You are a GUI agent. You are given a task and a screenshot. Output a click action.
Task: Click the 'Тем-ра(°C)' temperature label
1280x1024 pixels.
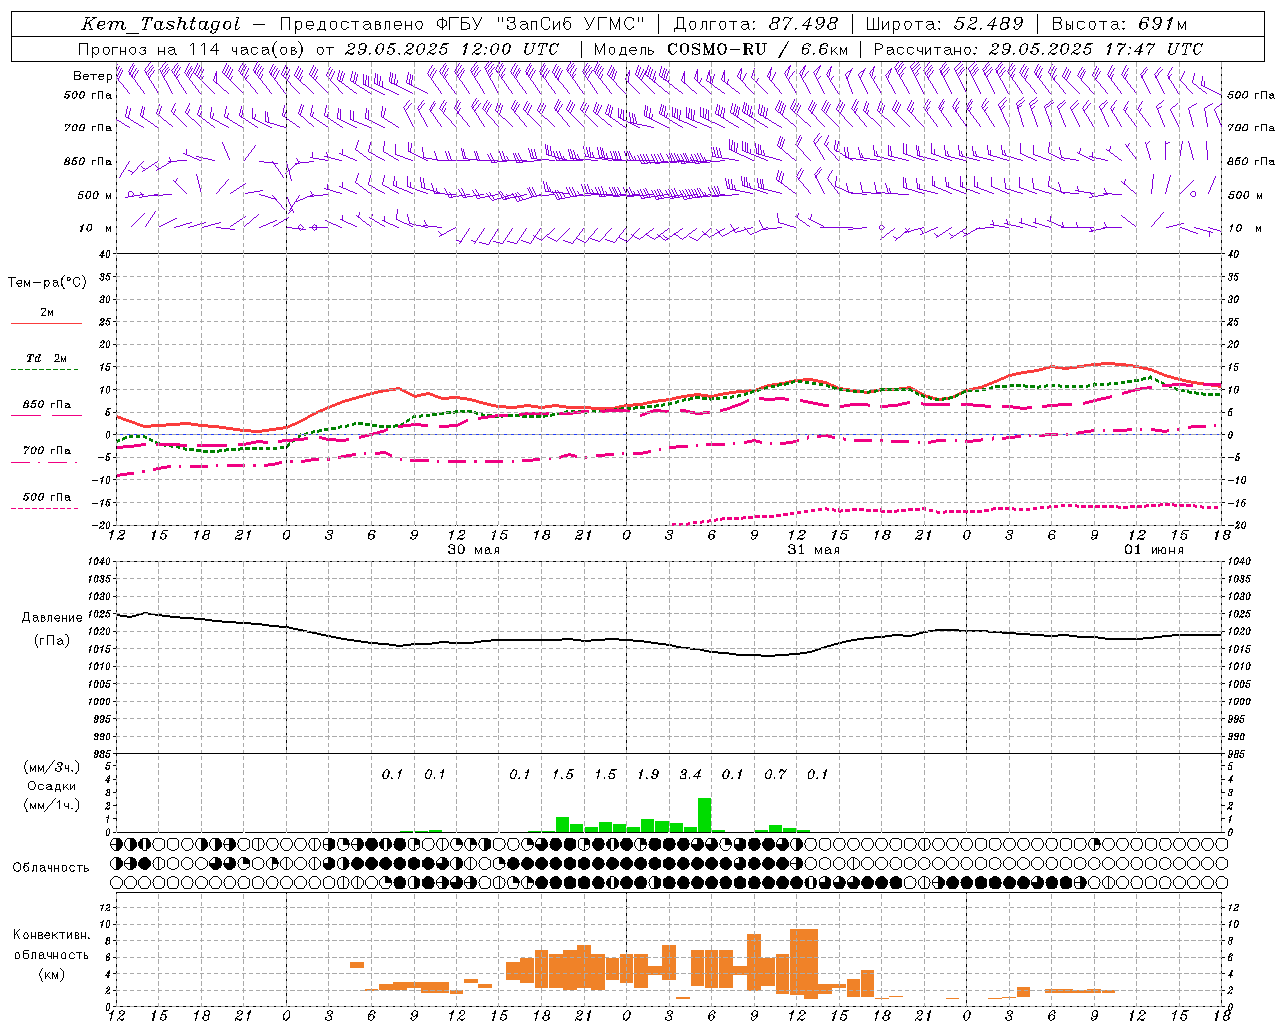pyautogui.click(x=47, y=283)
